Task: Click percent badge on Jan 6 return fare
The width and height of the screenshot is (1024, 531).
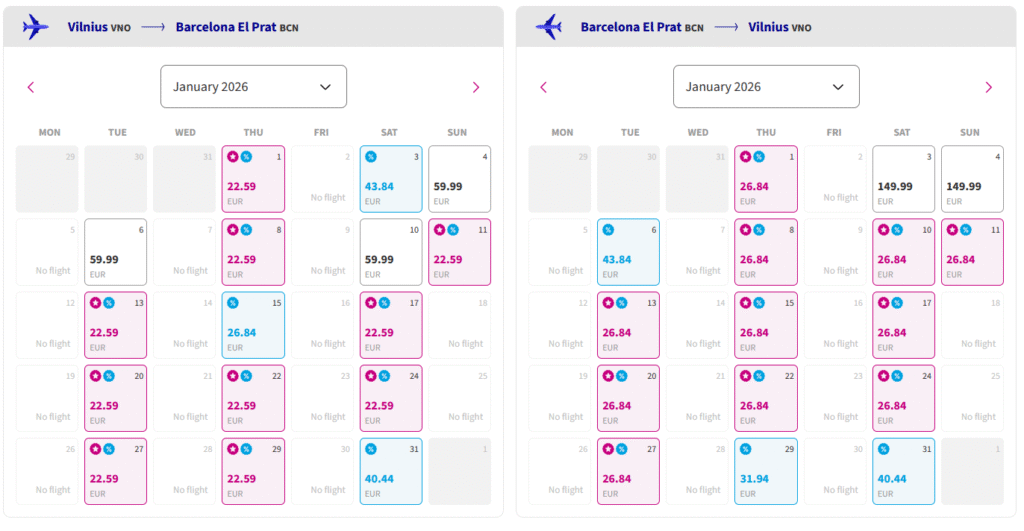Action: click(x=608, y=230)
